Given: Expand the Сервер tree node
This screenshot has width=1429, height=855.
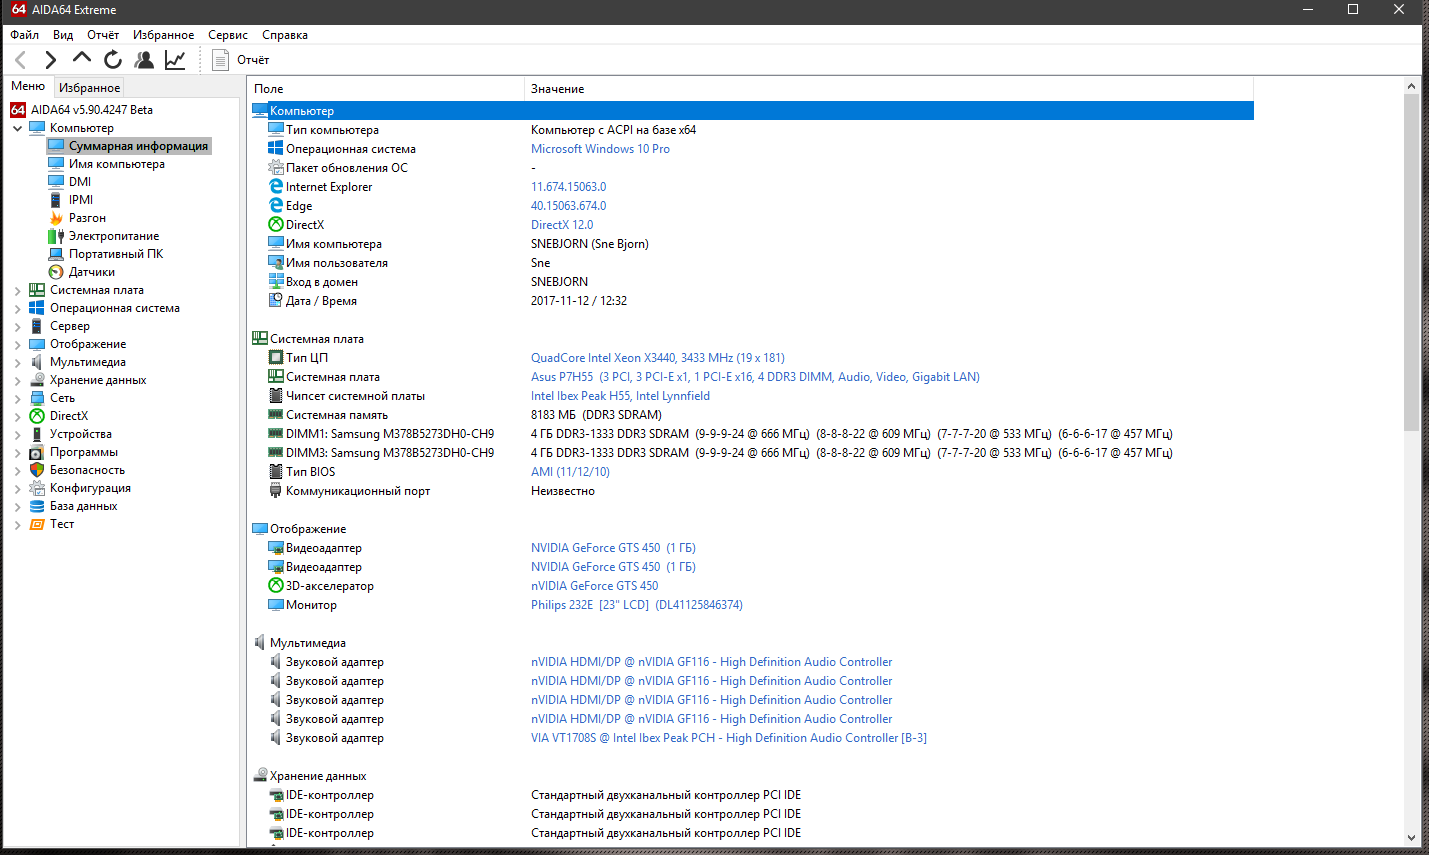Looking at the screenshot, I should (x=17, y=326).
